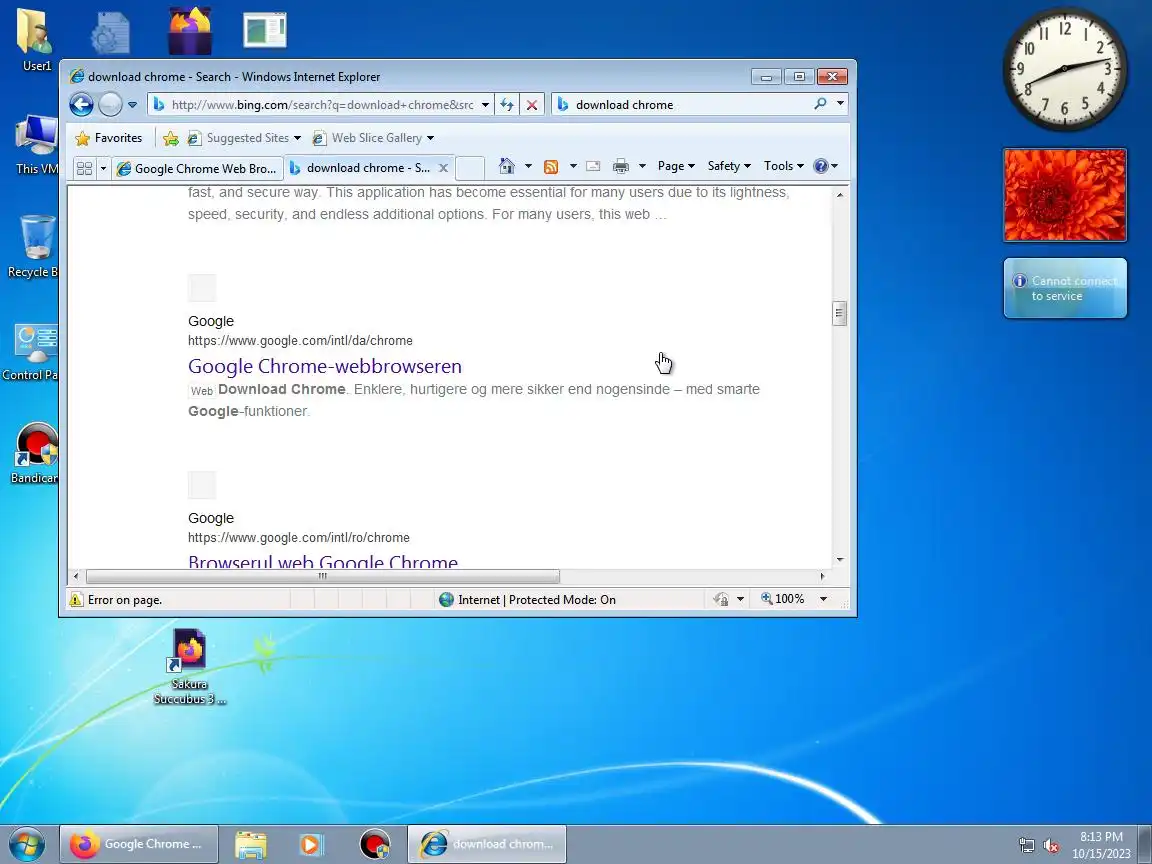Open Quick Tabs grid icon
The width and height of the screenshot is (1152, 864).
84,168
